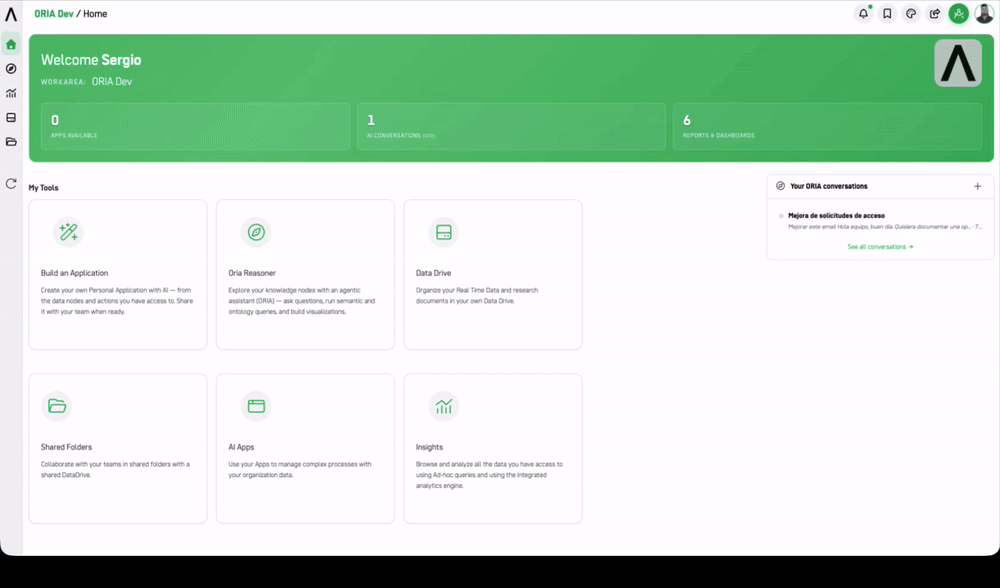The height and width of the screenshot is (588, 1000).
Task: Open the Insights chart icon in sidebar
Action: [x=11, y=93]
